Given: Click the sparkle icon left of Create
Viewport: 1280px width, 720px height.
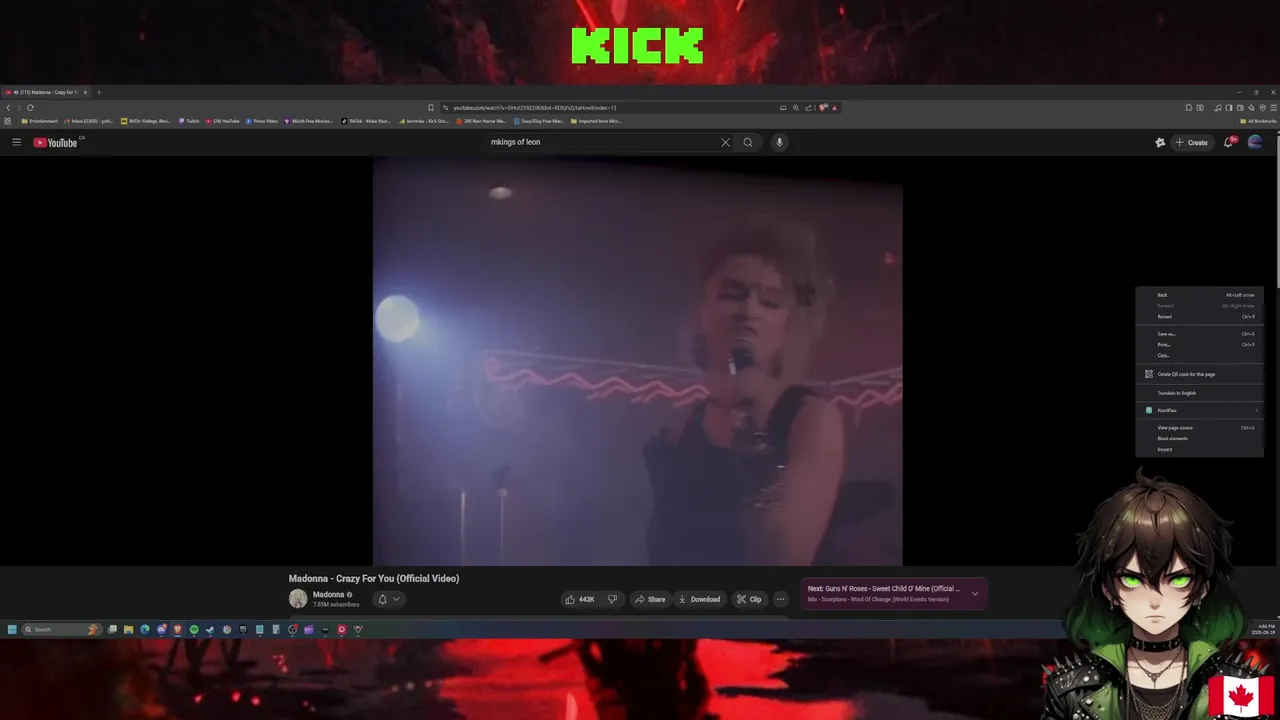Looking at the screenshot, I should (x=1160, y=142).
